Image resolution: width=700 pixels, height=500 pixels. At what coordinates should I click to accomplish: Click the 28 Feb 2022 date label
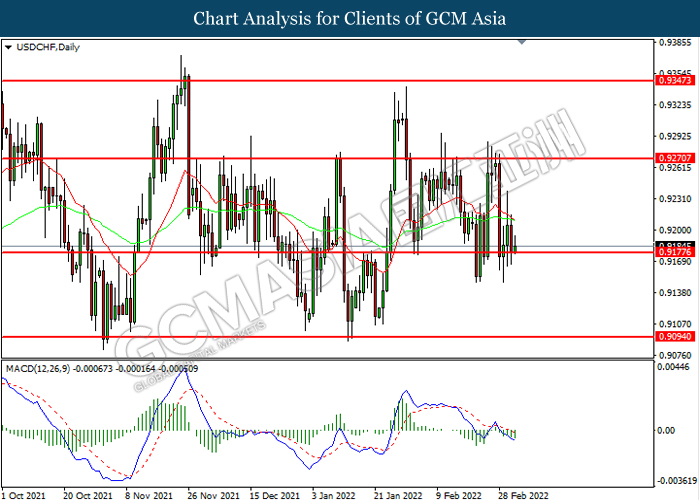523,495
